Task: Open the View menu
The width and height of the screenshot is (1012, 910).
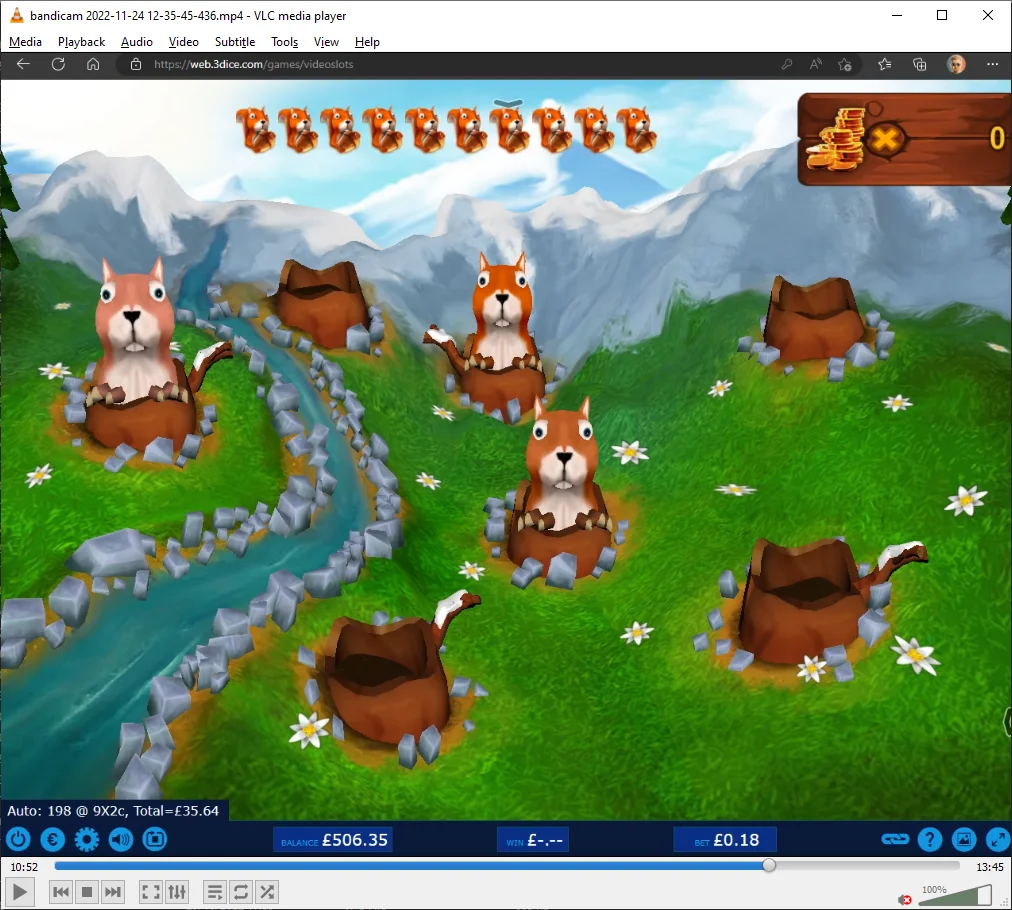Action: point(326,42)
